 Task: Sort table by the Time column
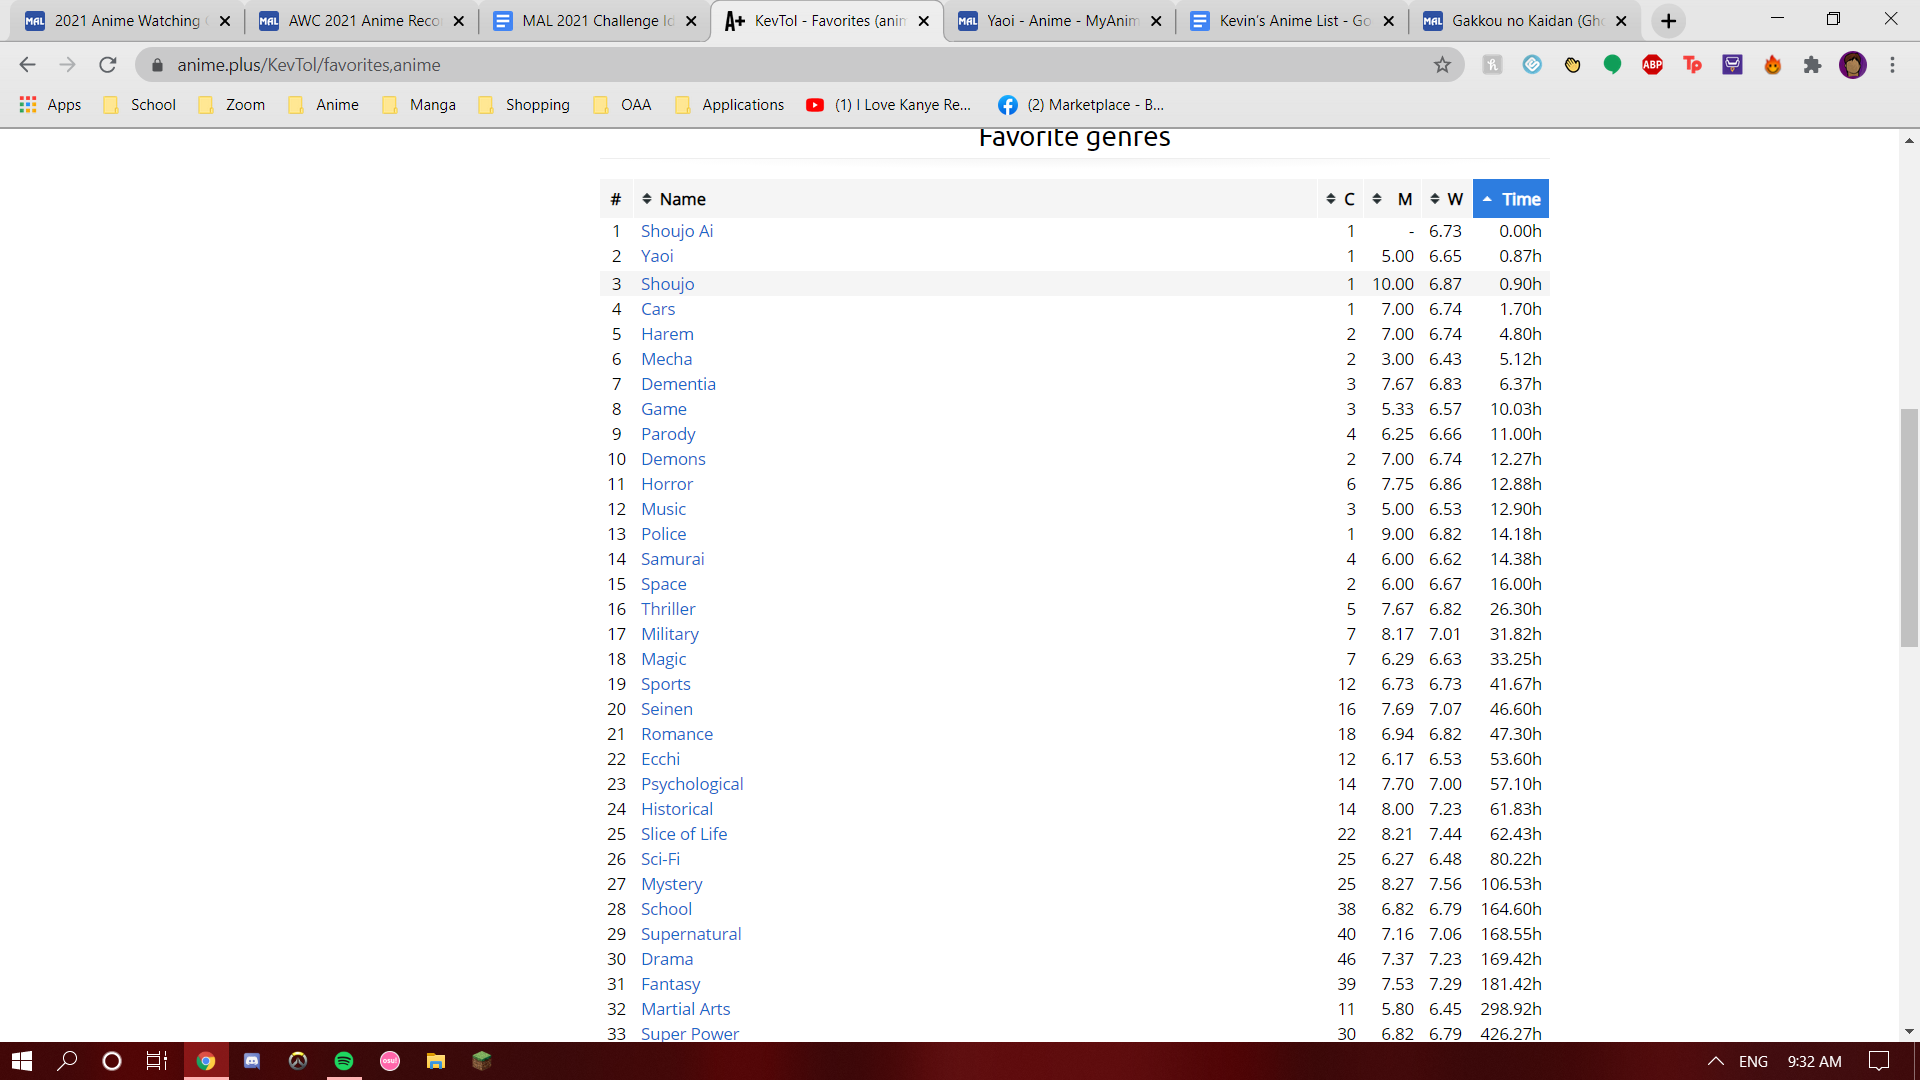(x=1510, y=199)
